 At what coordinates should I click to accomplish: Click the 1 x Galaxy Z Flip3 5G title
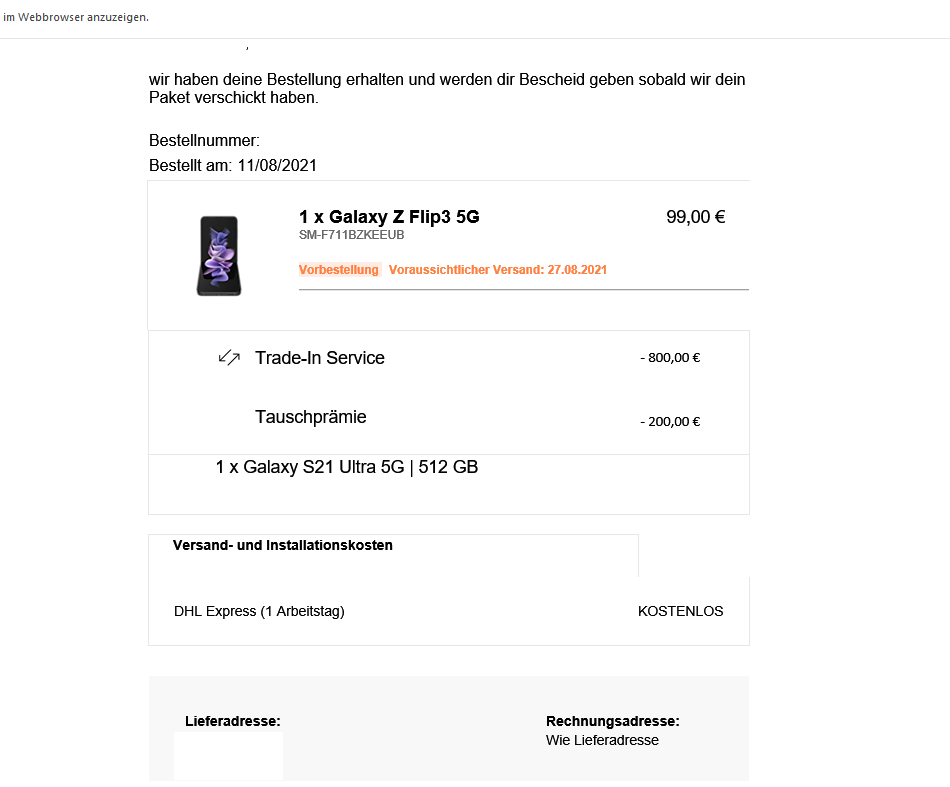click(389, 217)
